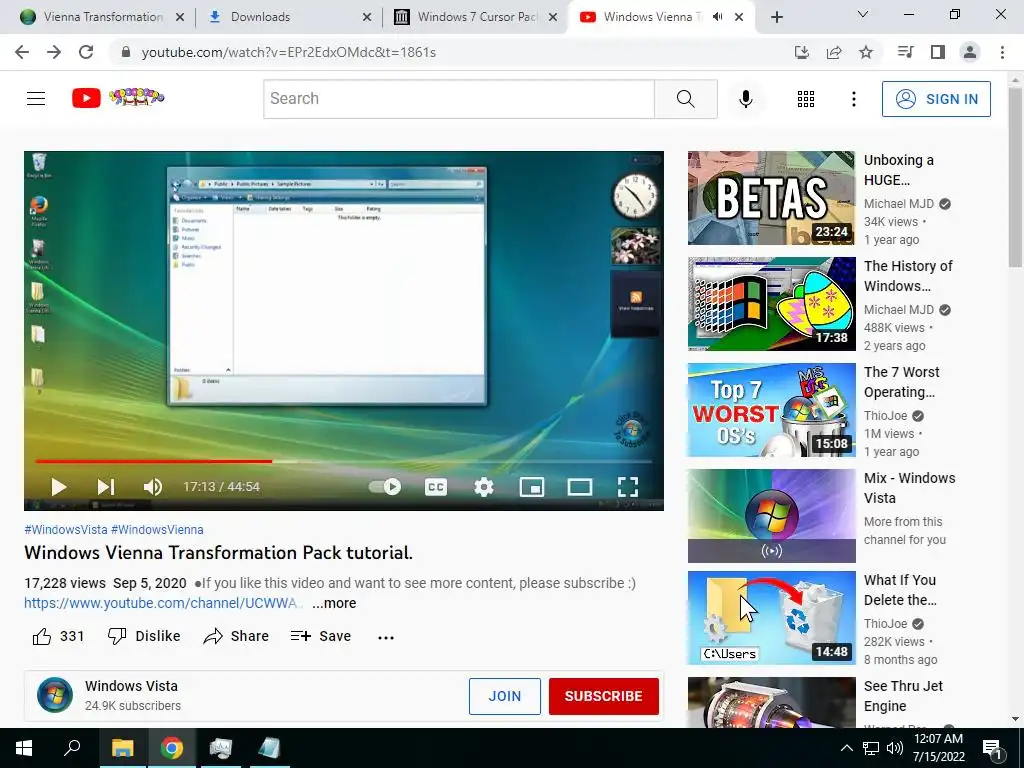Open the Windows Start menu
This screenshot has height=768, width=1024.
(x=24, y=748)
